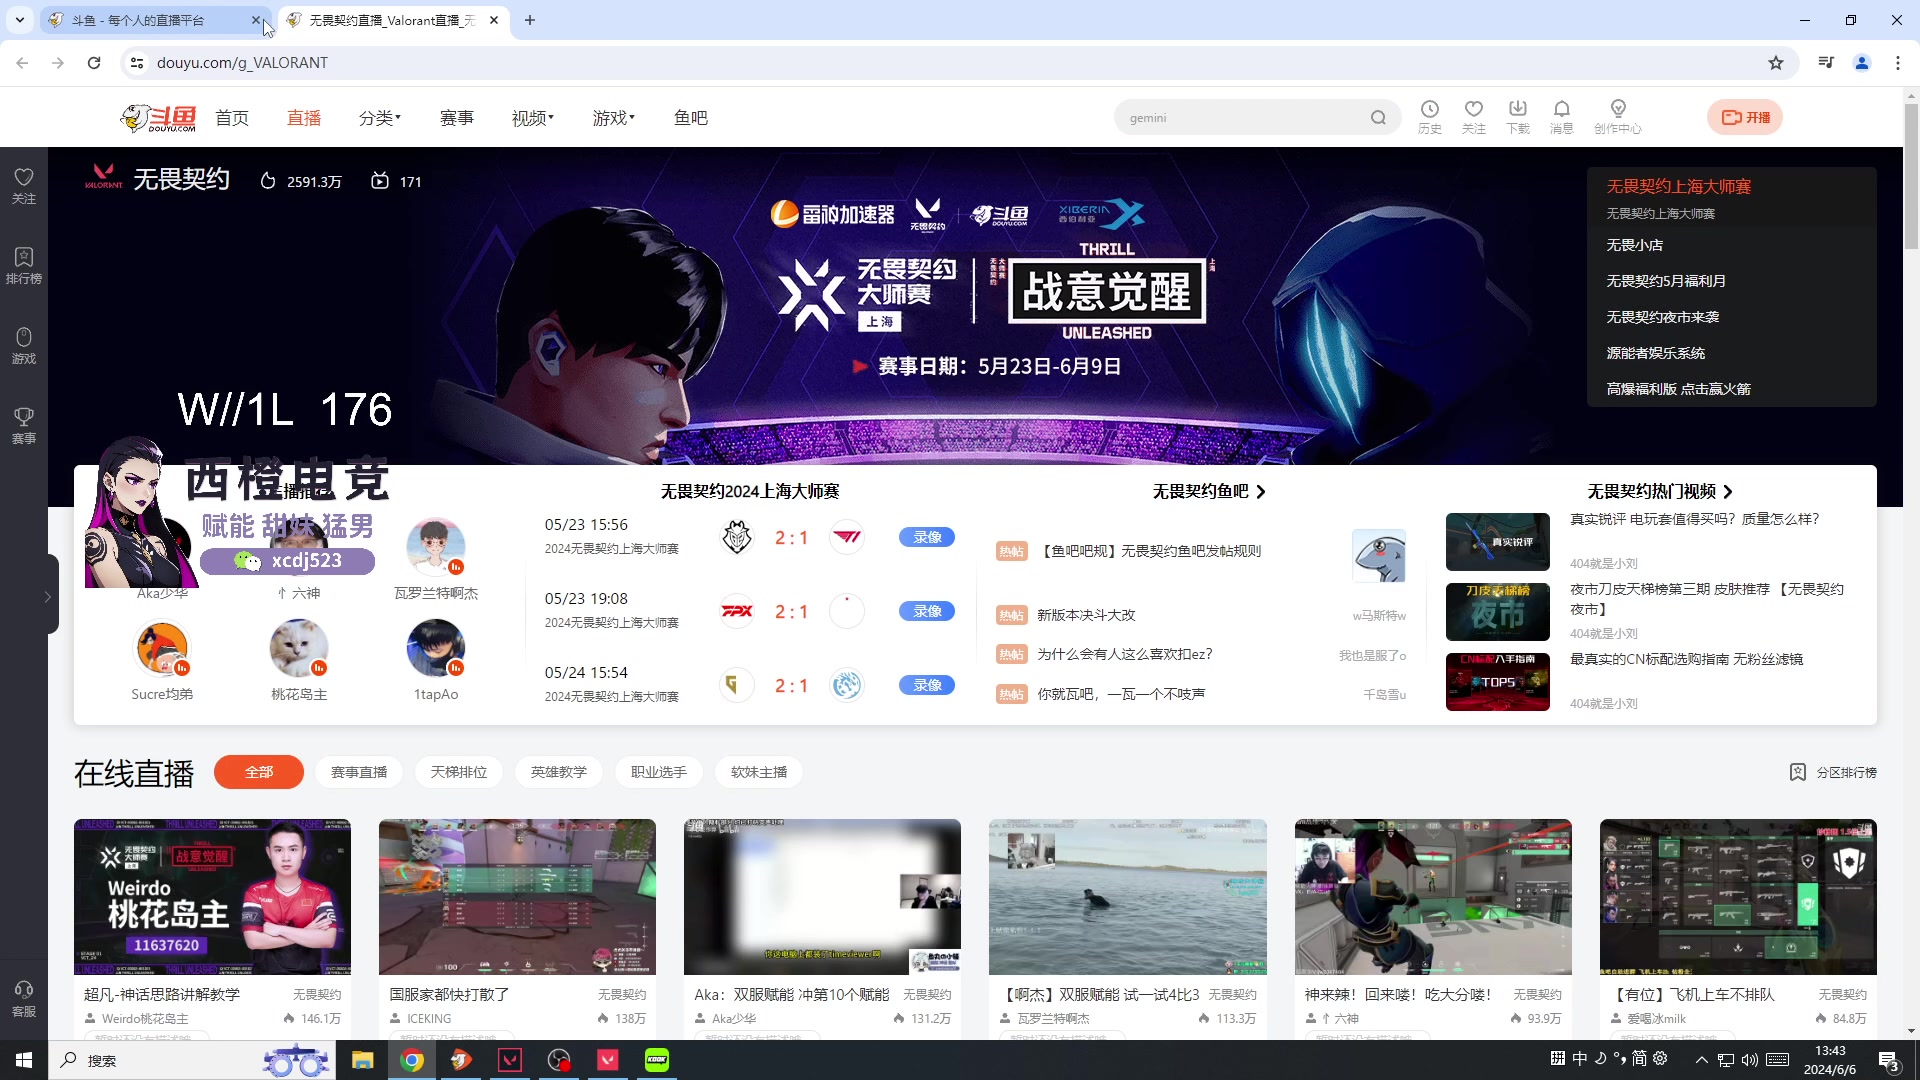Click 录像 for the 05/23 19:08 match
The width and height of the screenshot is (1920, 1080).
tap(927, 611)
